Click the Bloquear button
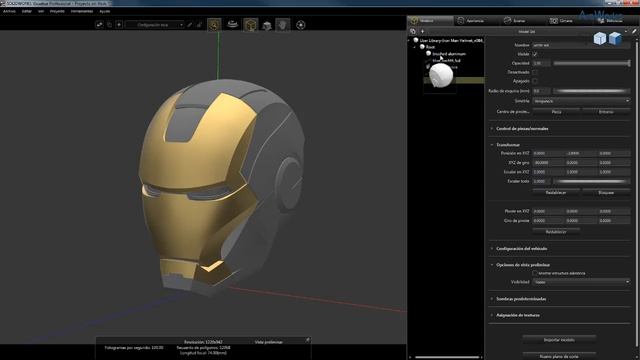The height and width of the screenshot is (360, 640). coord(606,192)
